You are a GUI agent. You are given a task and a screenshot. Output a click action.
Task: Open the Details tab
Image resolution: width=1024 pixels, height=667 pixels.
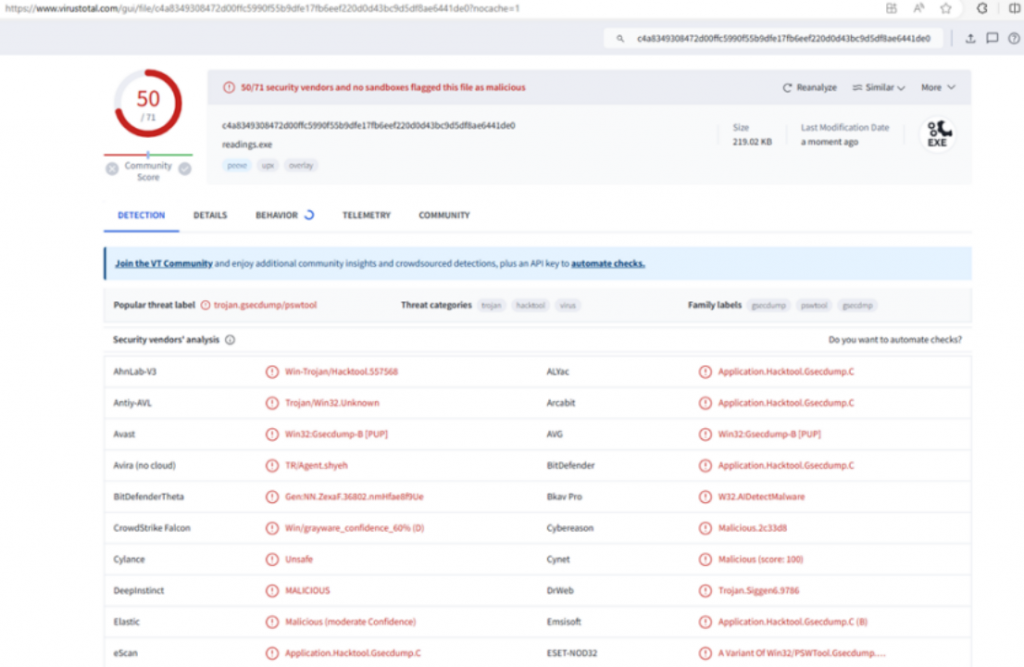[x=210, y=216]
